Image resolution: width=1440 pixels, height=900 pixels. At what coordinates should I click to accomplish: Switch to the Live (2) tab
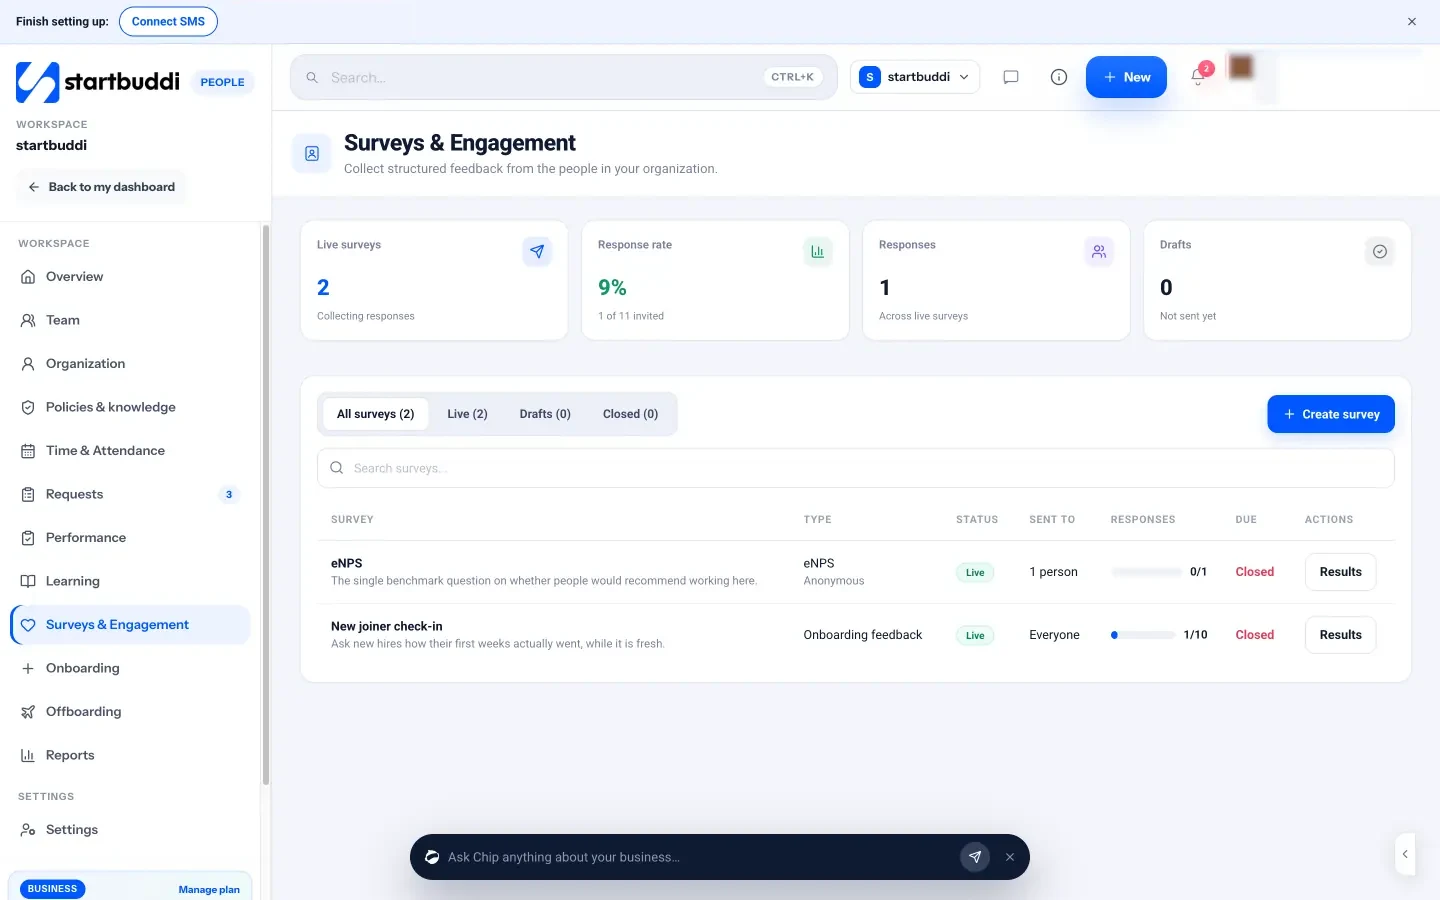pos(467,414)
